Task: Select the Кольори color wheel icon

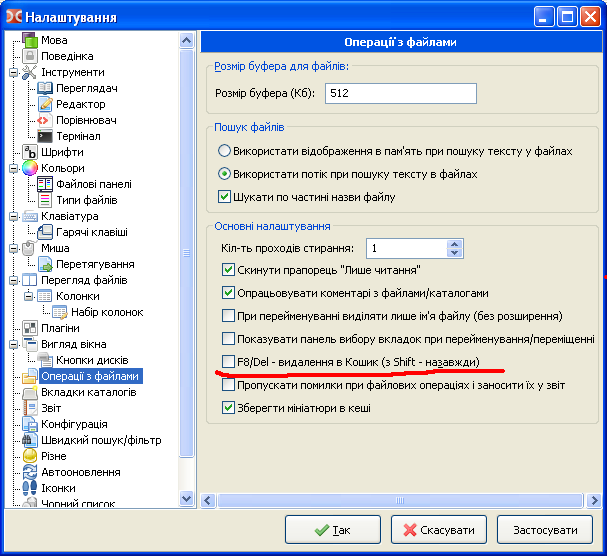Action: 29,168
